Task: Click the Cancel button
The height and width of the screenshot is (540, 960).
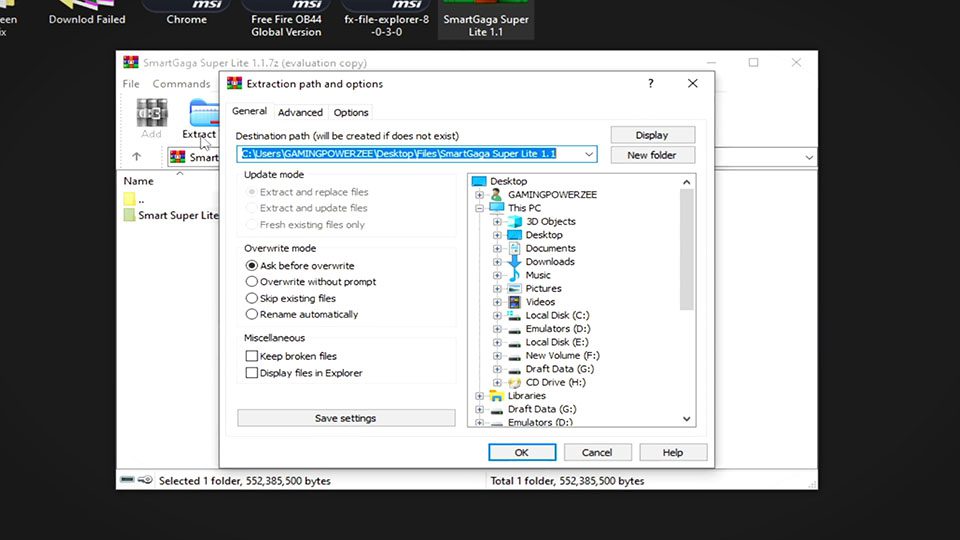Action: pos(597,452)
